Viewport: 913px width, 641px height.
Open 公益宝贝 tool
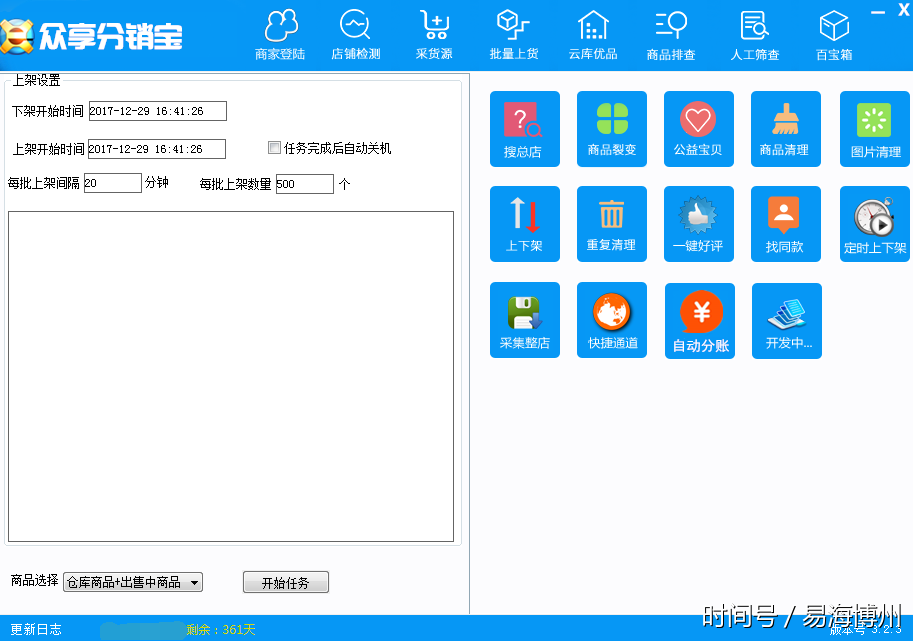[x=698, y=128]
